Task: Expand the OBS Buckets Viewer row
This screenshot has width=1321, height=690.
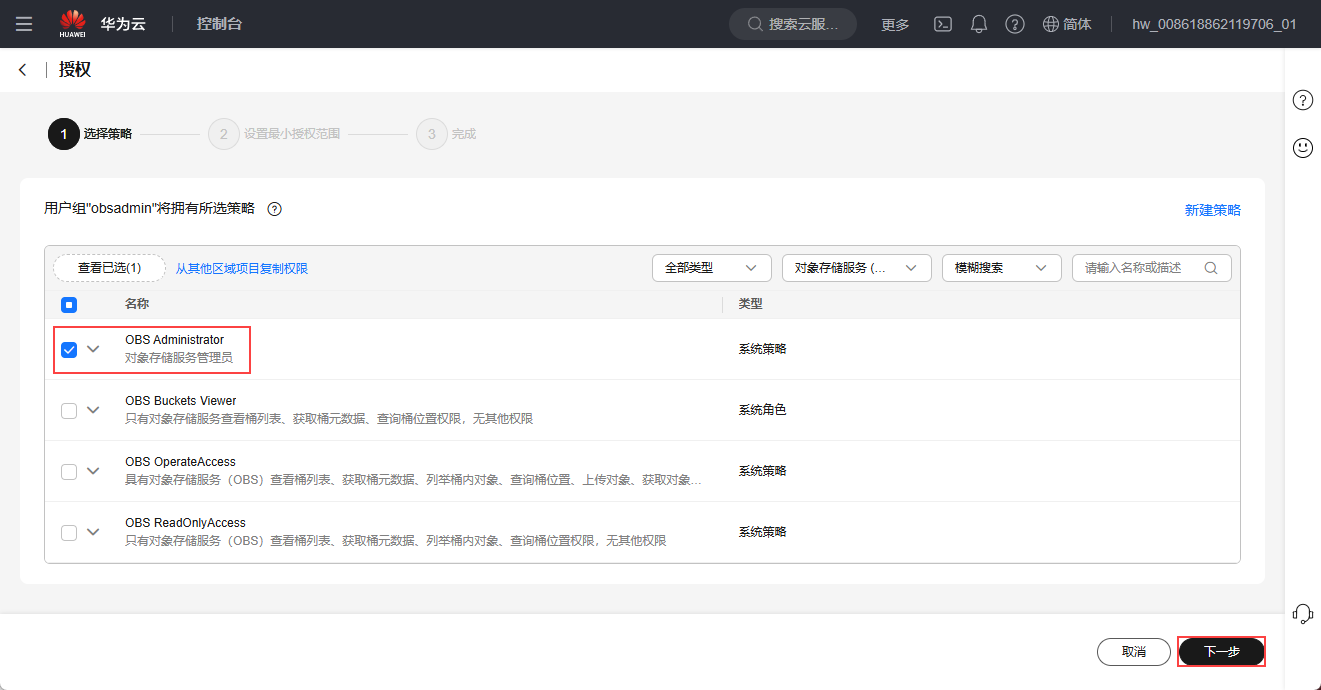Action: pos(94,410)
